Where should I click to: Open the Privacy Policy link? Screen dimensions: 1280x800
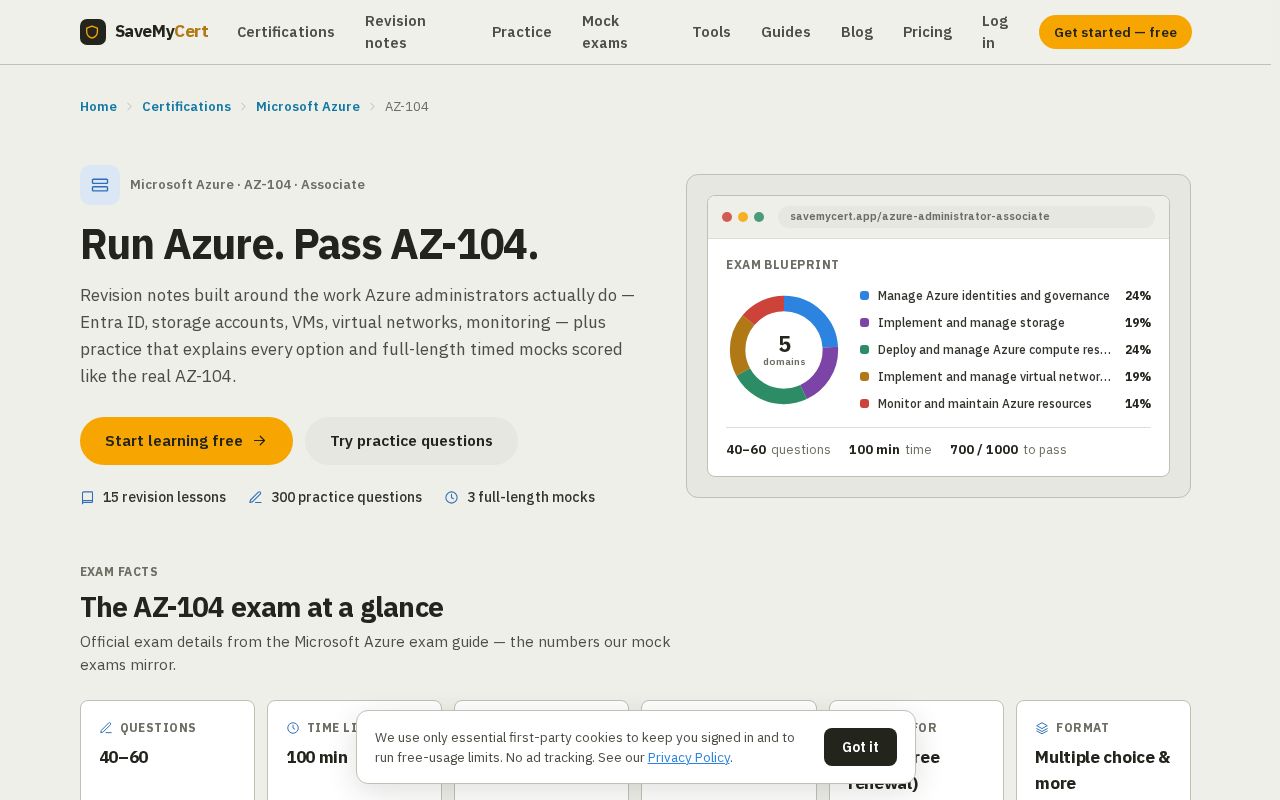pos(689,758)
